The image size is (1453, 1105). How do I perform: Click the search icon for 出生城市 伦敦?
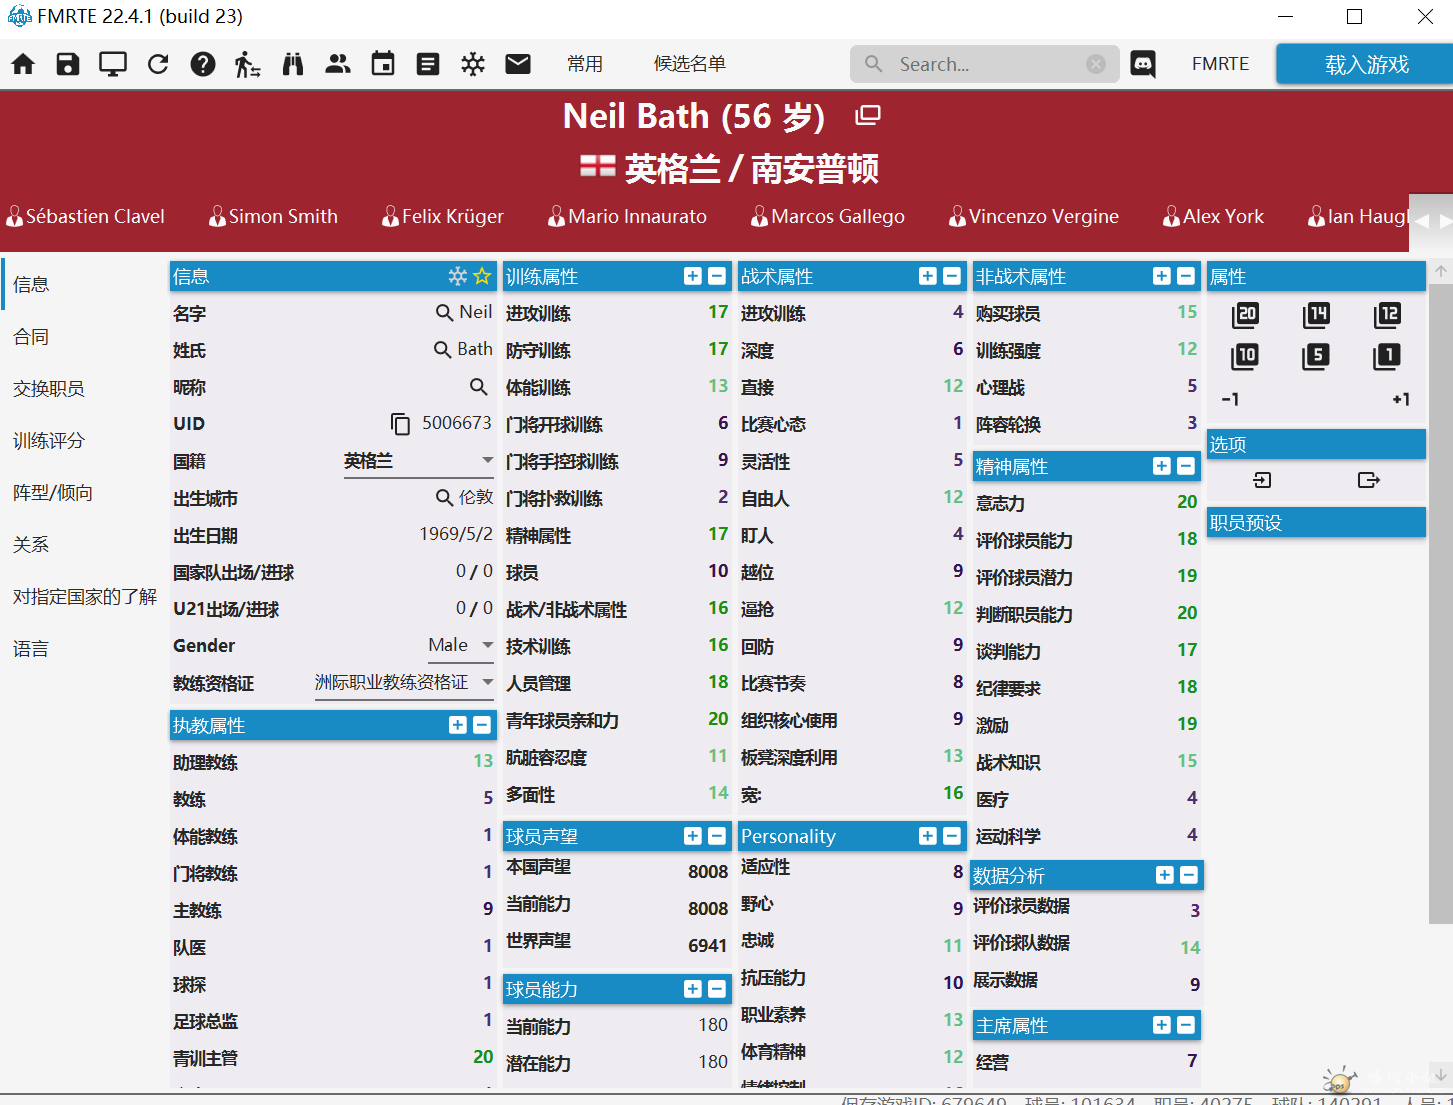(445, 498)
